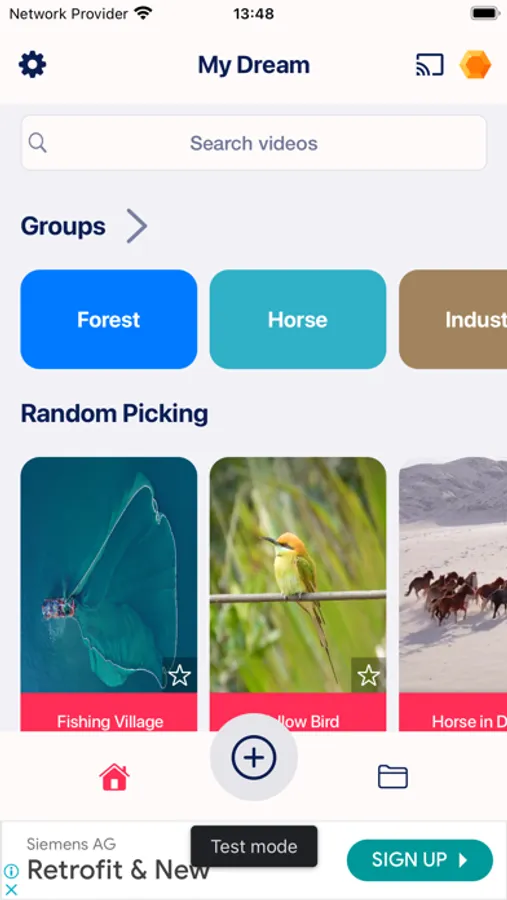Screen dimensions: 507x900
Task: Close the ad with the X icon
Action: [x=11, y=890]
